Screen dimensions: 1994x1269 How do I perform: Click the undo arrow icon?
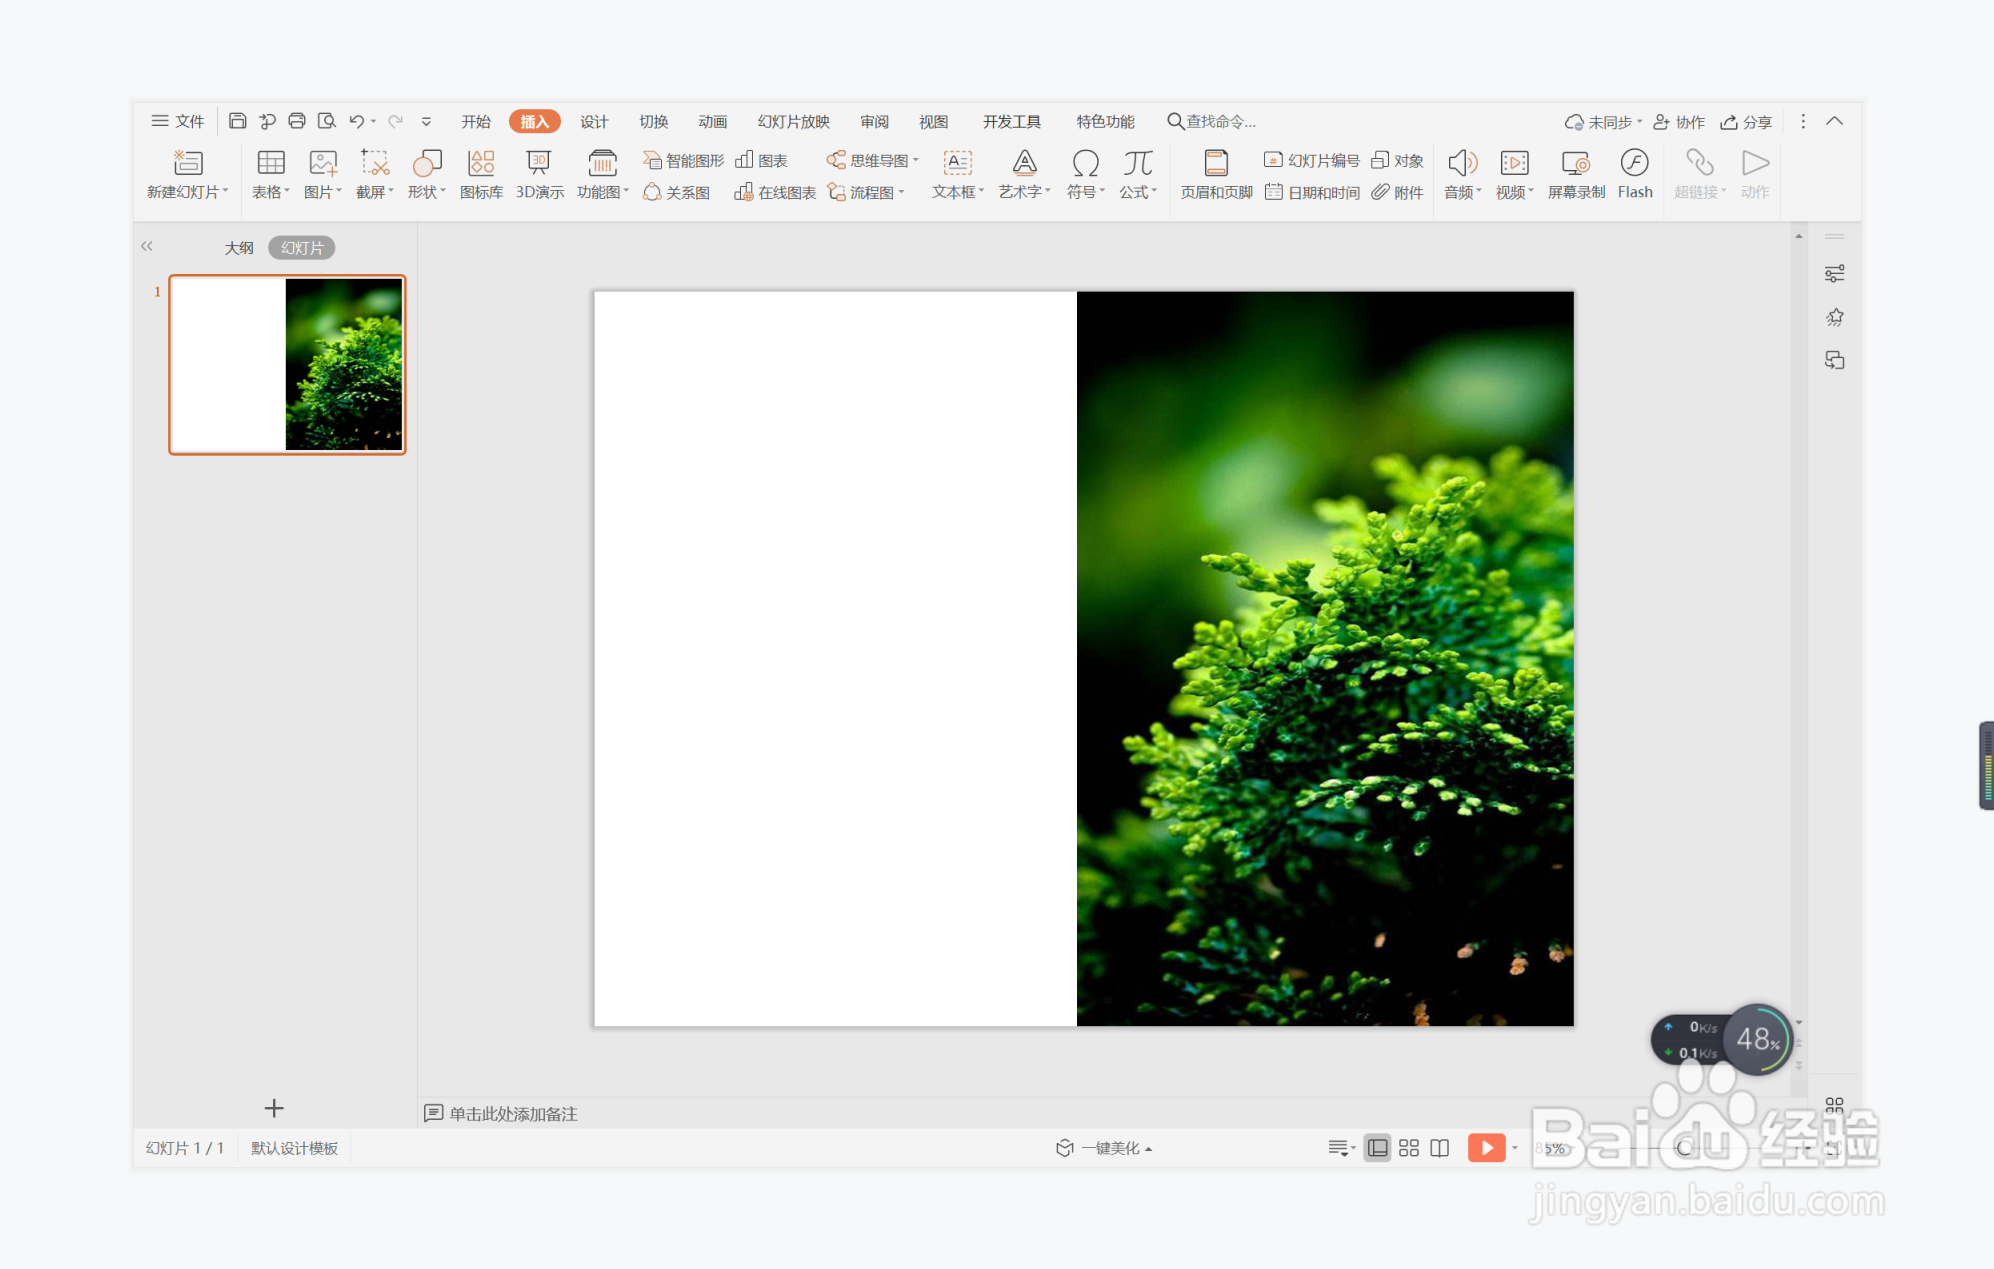tap(356, 121)
